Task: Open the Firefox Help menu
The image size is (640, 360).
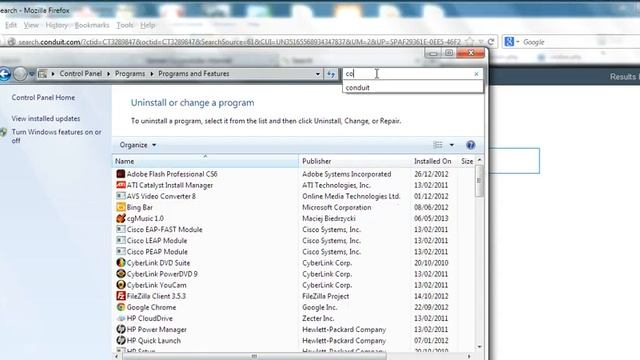Action: pyautogui.click(x=147, y=25)
